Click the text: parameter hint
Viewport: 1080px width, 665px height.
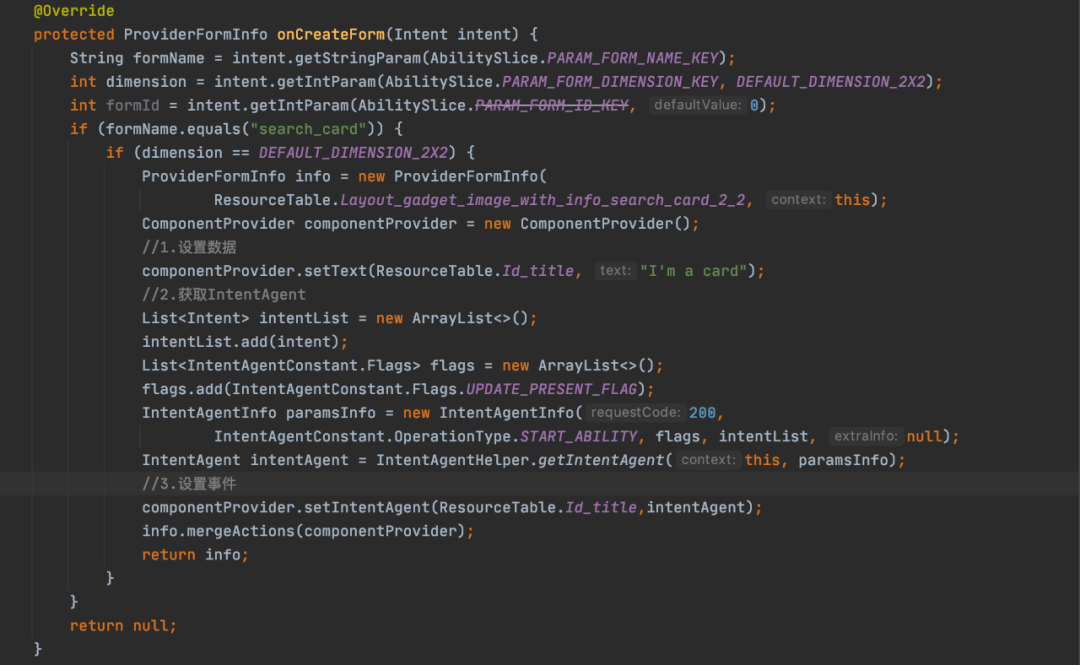pyautogui.click(x=615, y=271)
